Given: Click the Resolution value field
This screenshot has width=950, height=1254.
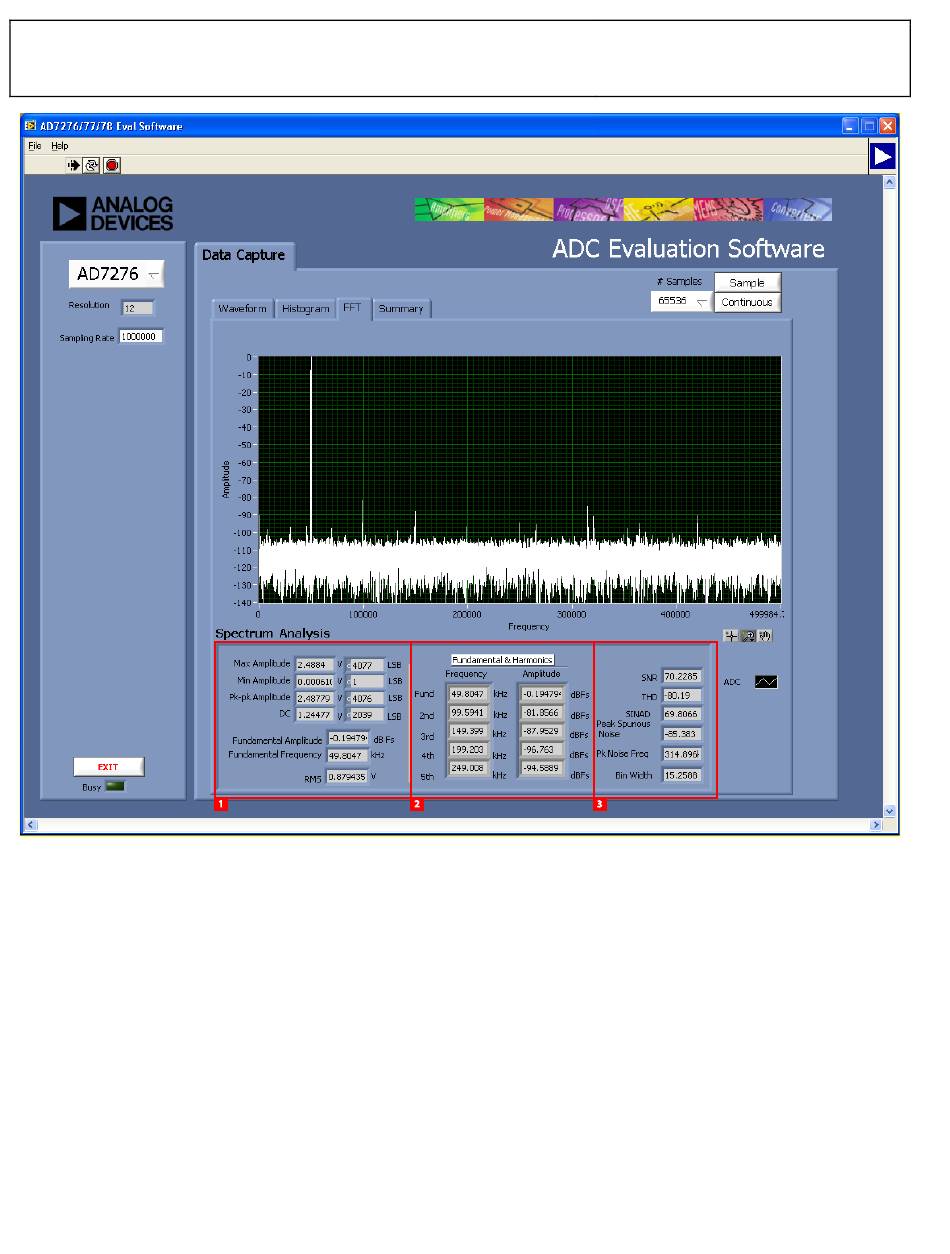Looking at the screenshot, I should 137,307.
